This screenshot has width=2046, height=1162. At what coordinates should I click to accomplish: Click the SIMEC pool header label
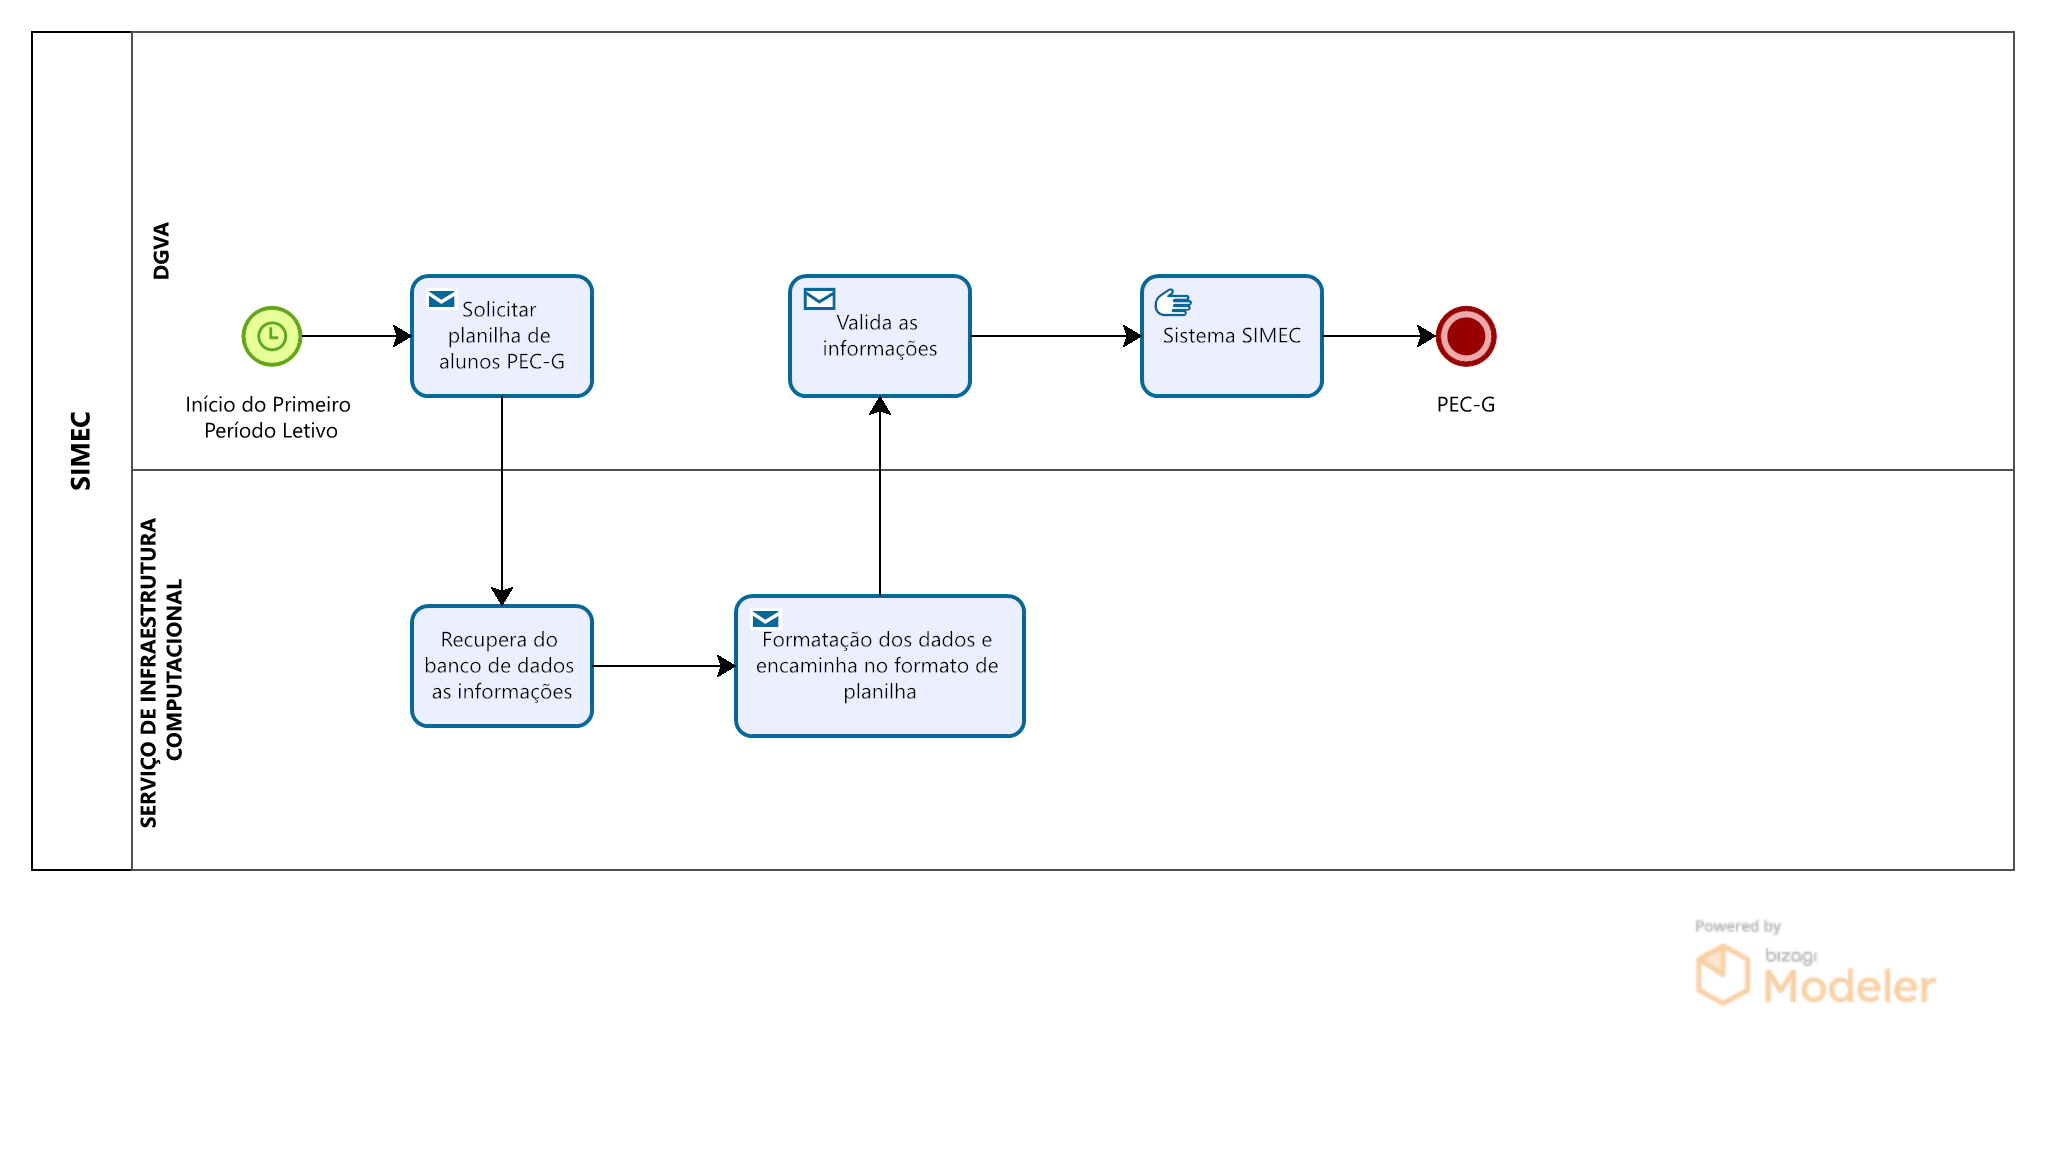point(81,450)
